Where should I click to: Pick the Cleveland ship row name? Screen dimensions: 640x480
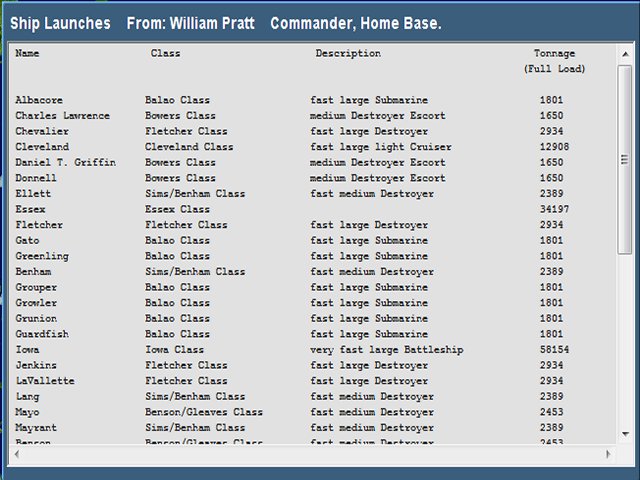[x=42, y=147]
